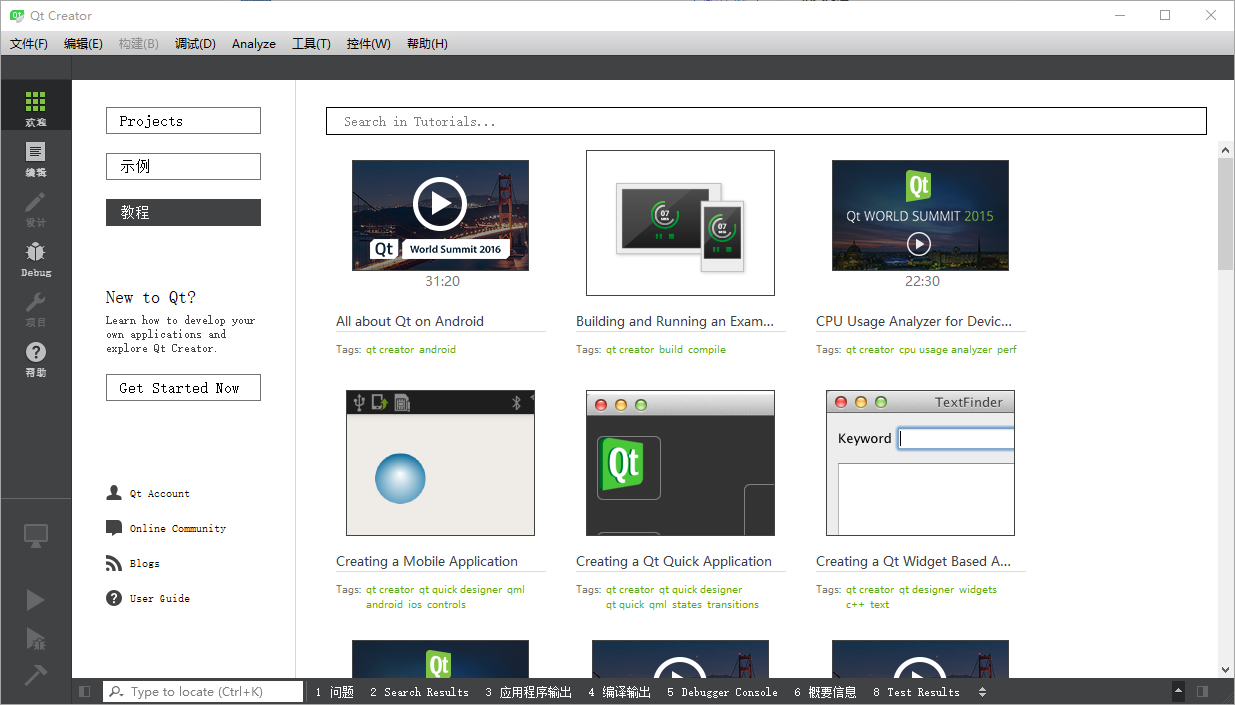Open the 编译输出 compile output pane
The image size is (1235, 705).
pyautogui.click(x=620, y=691)
